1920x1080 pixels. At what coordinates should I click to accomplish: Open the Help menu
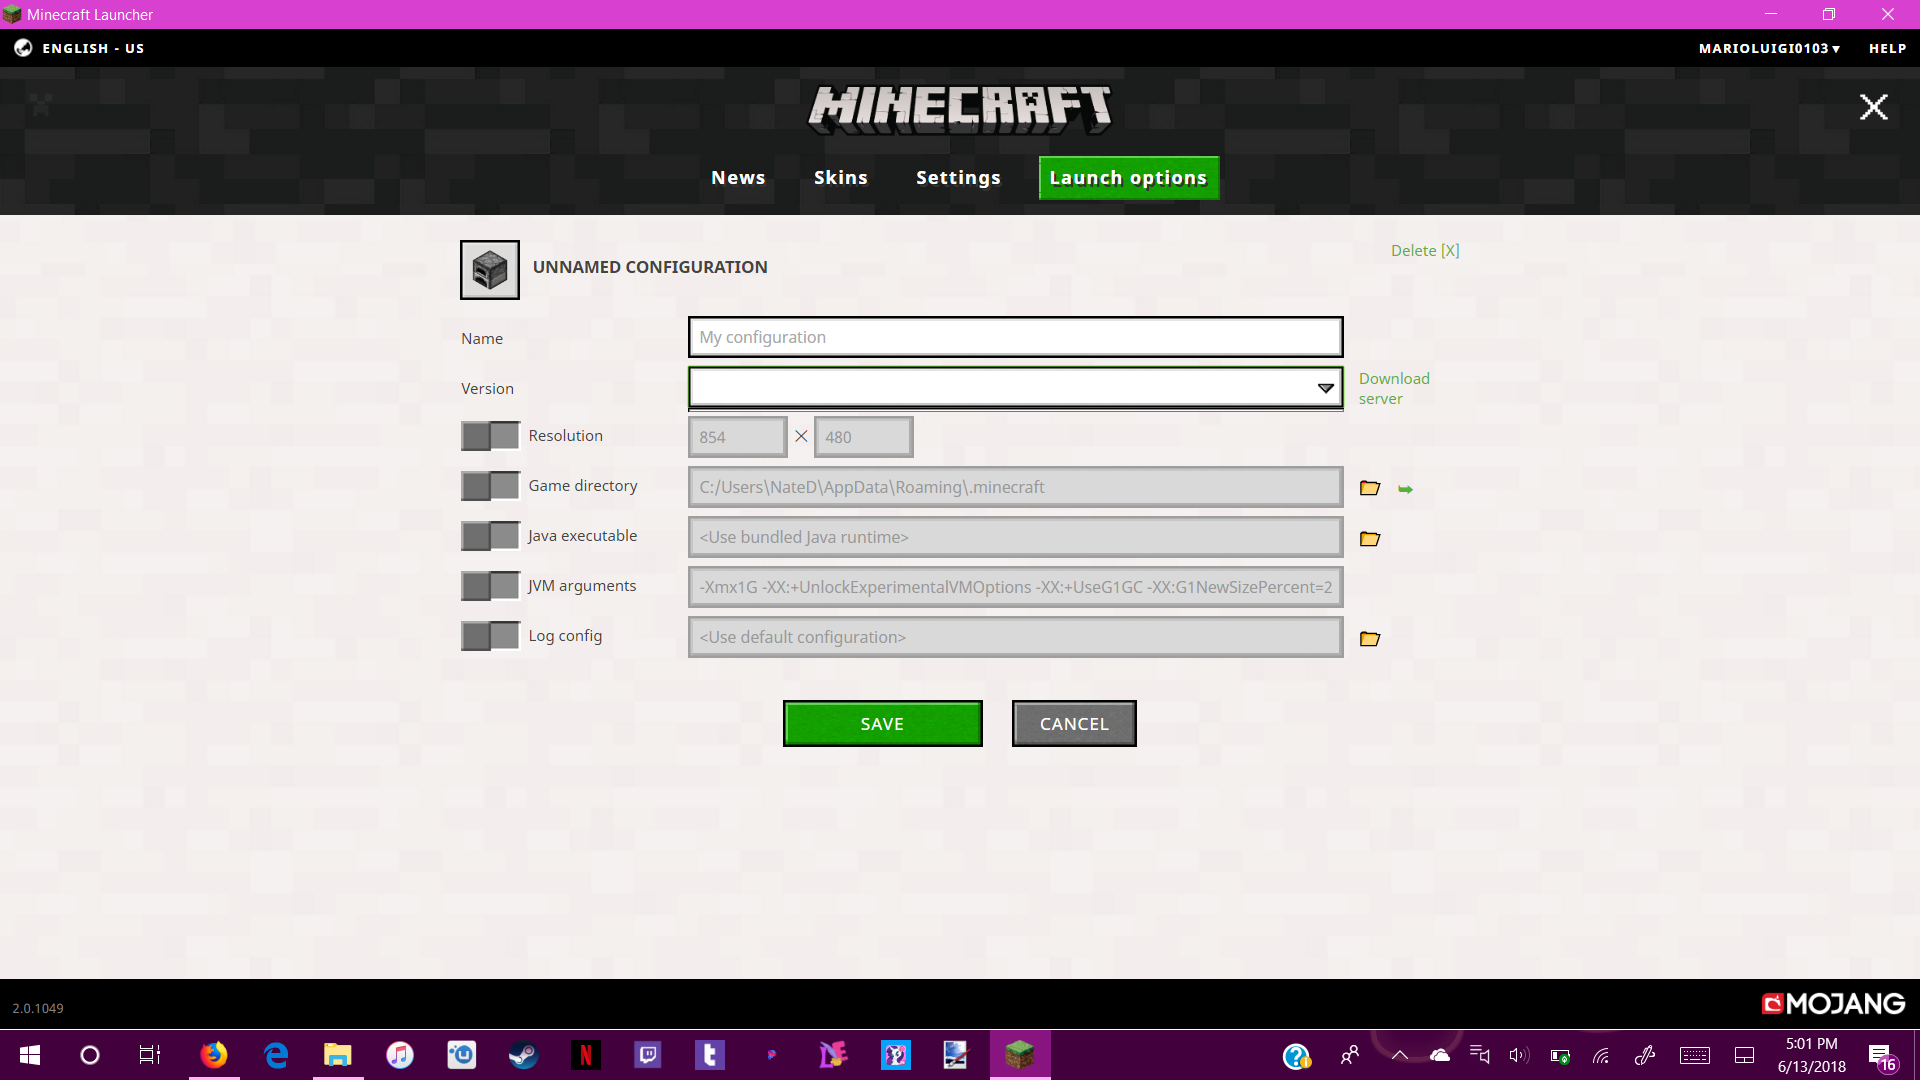1887,48
